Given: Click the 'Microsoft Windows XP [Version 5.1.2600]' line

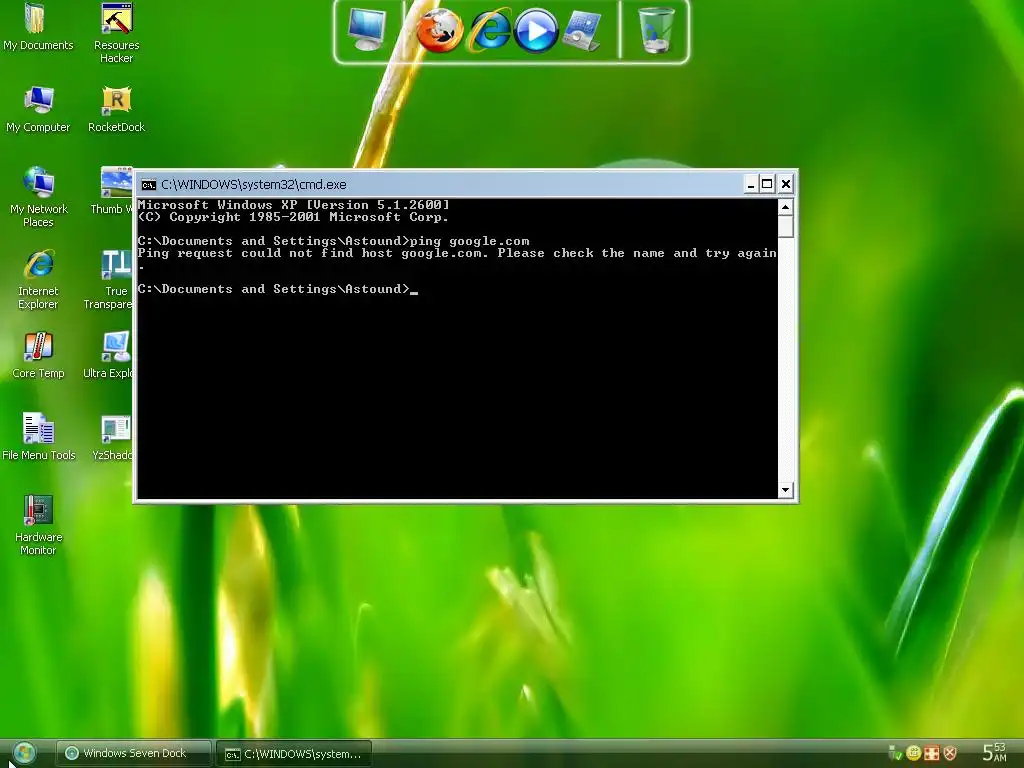Looking at the screenshot, I should 294,205.
